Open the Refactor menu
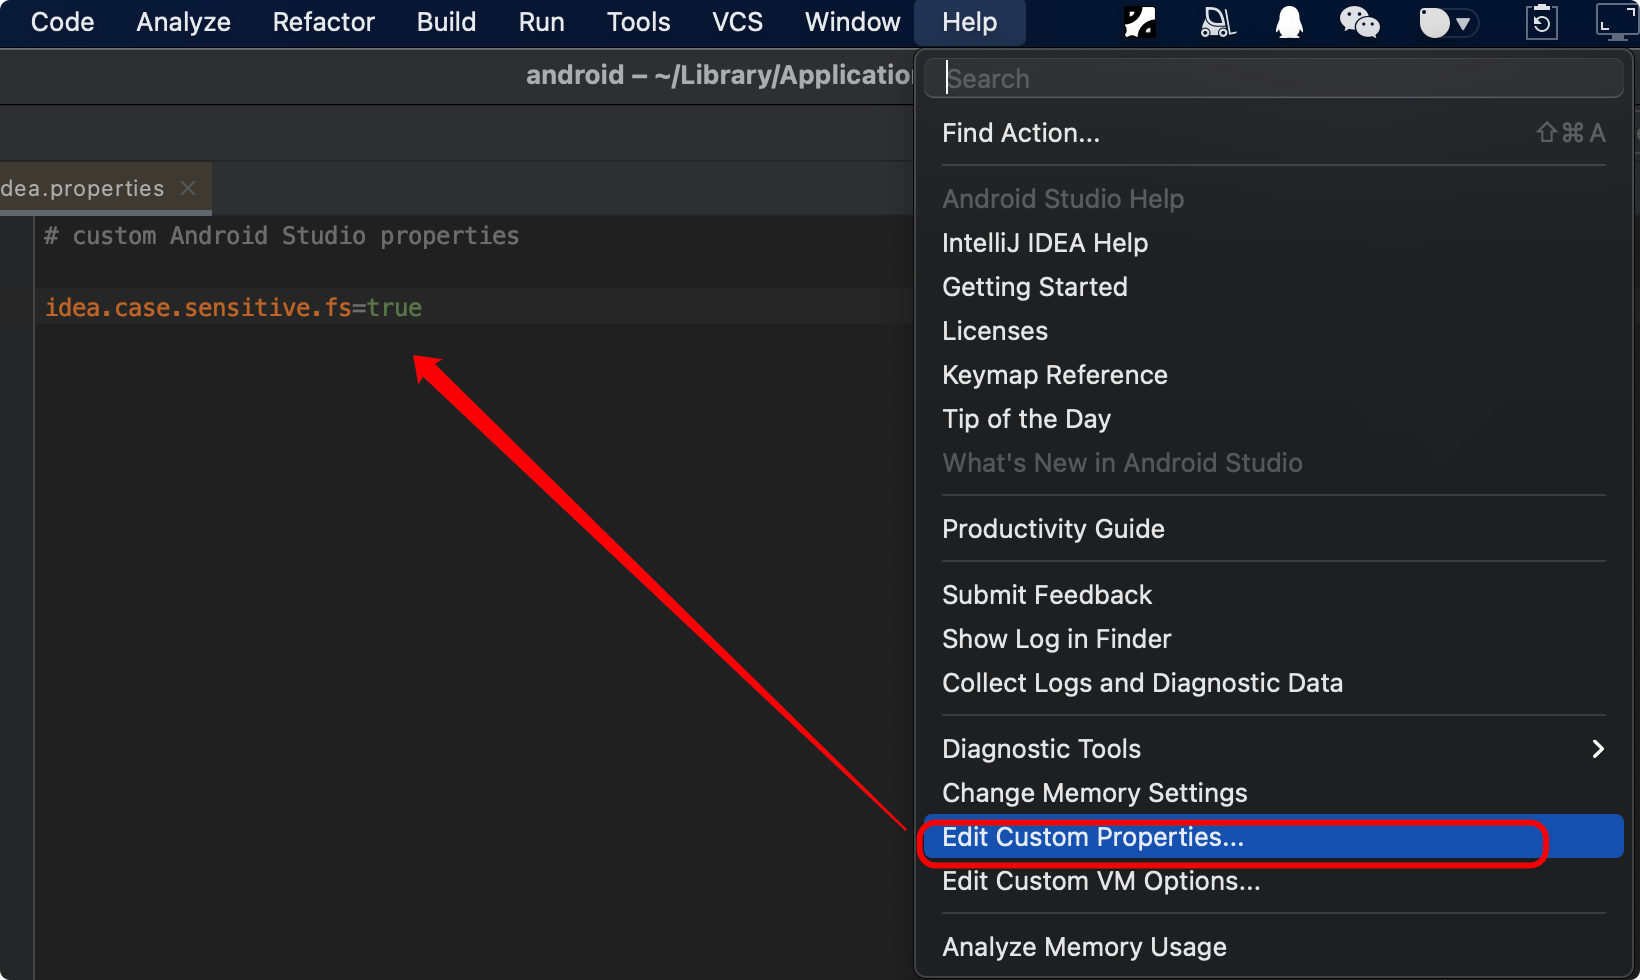Viewport: 1640px width, 980px height. pos(324,22)
